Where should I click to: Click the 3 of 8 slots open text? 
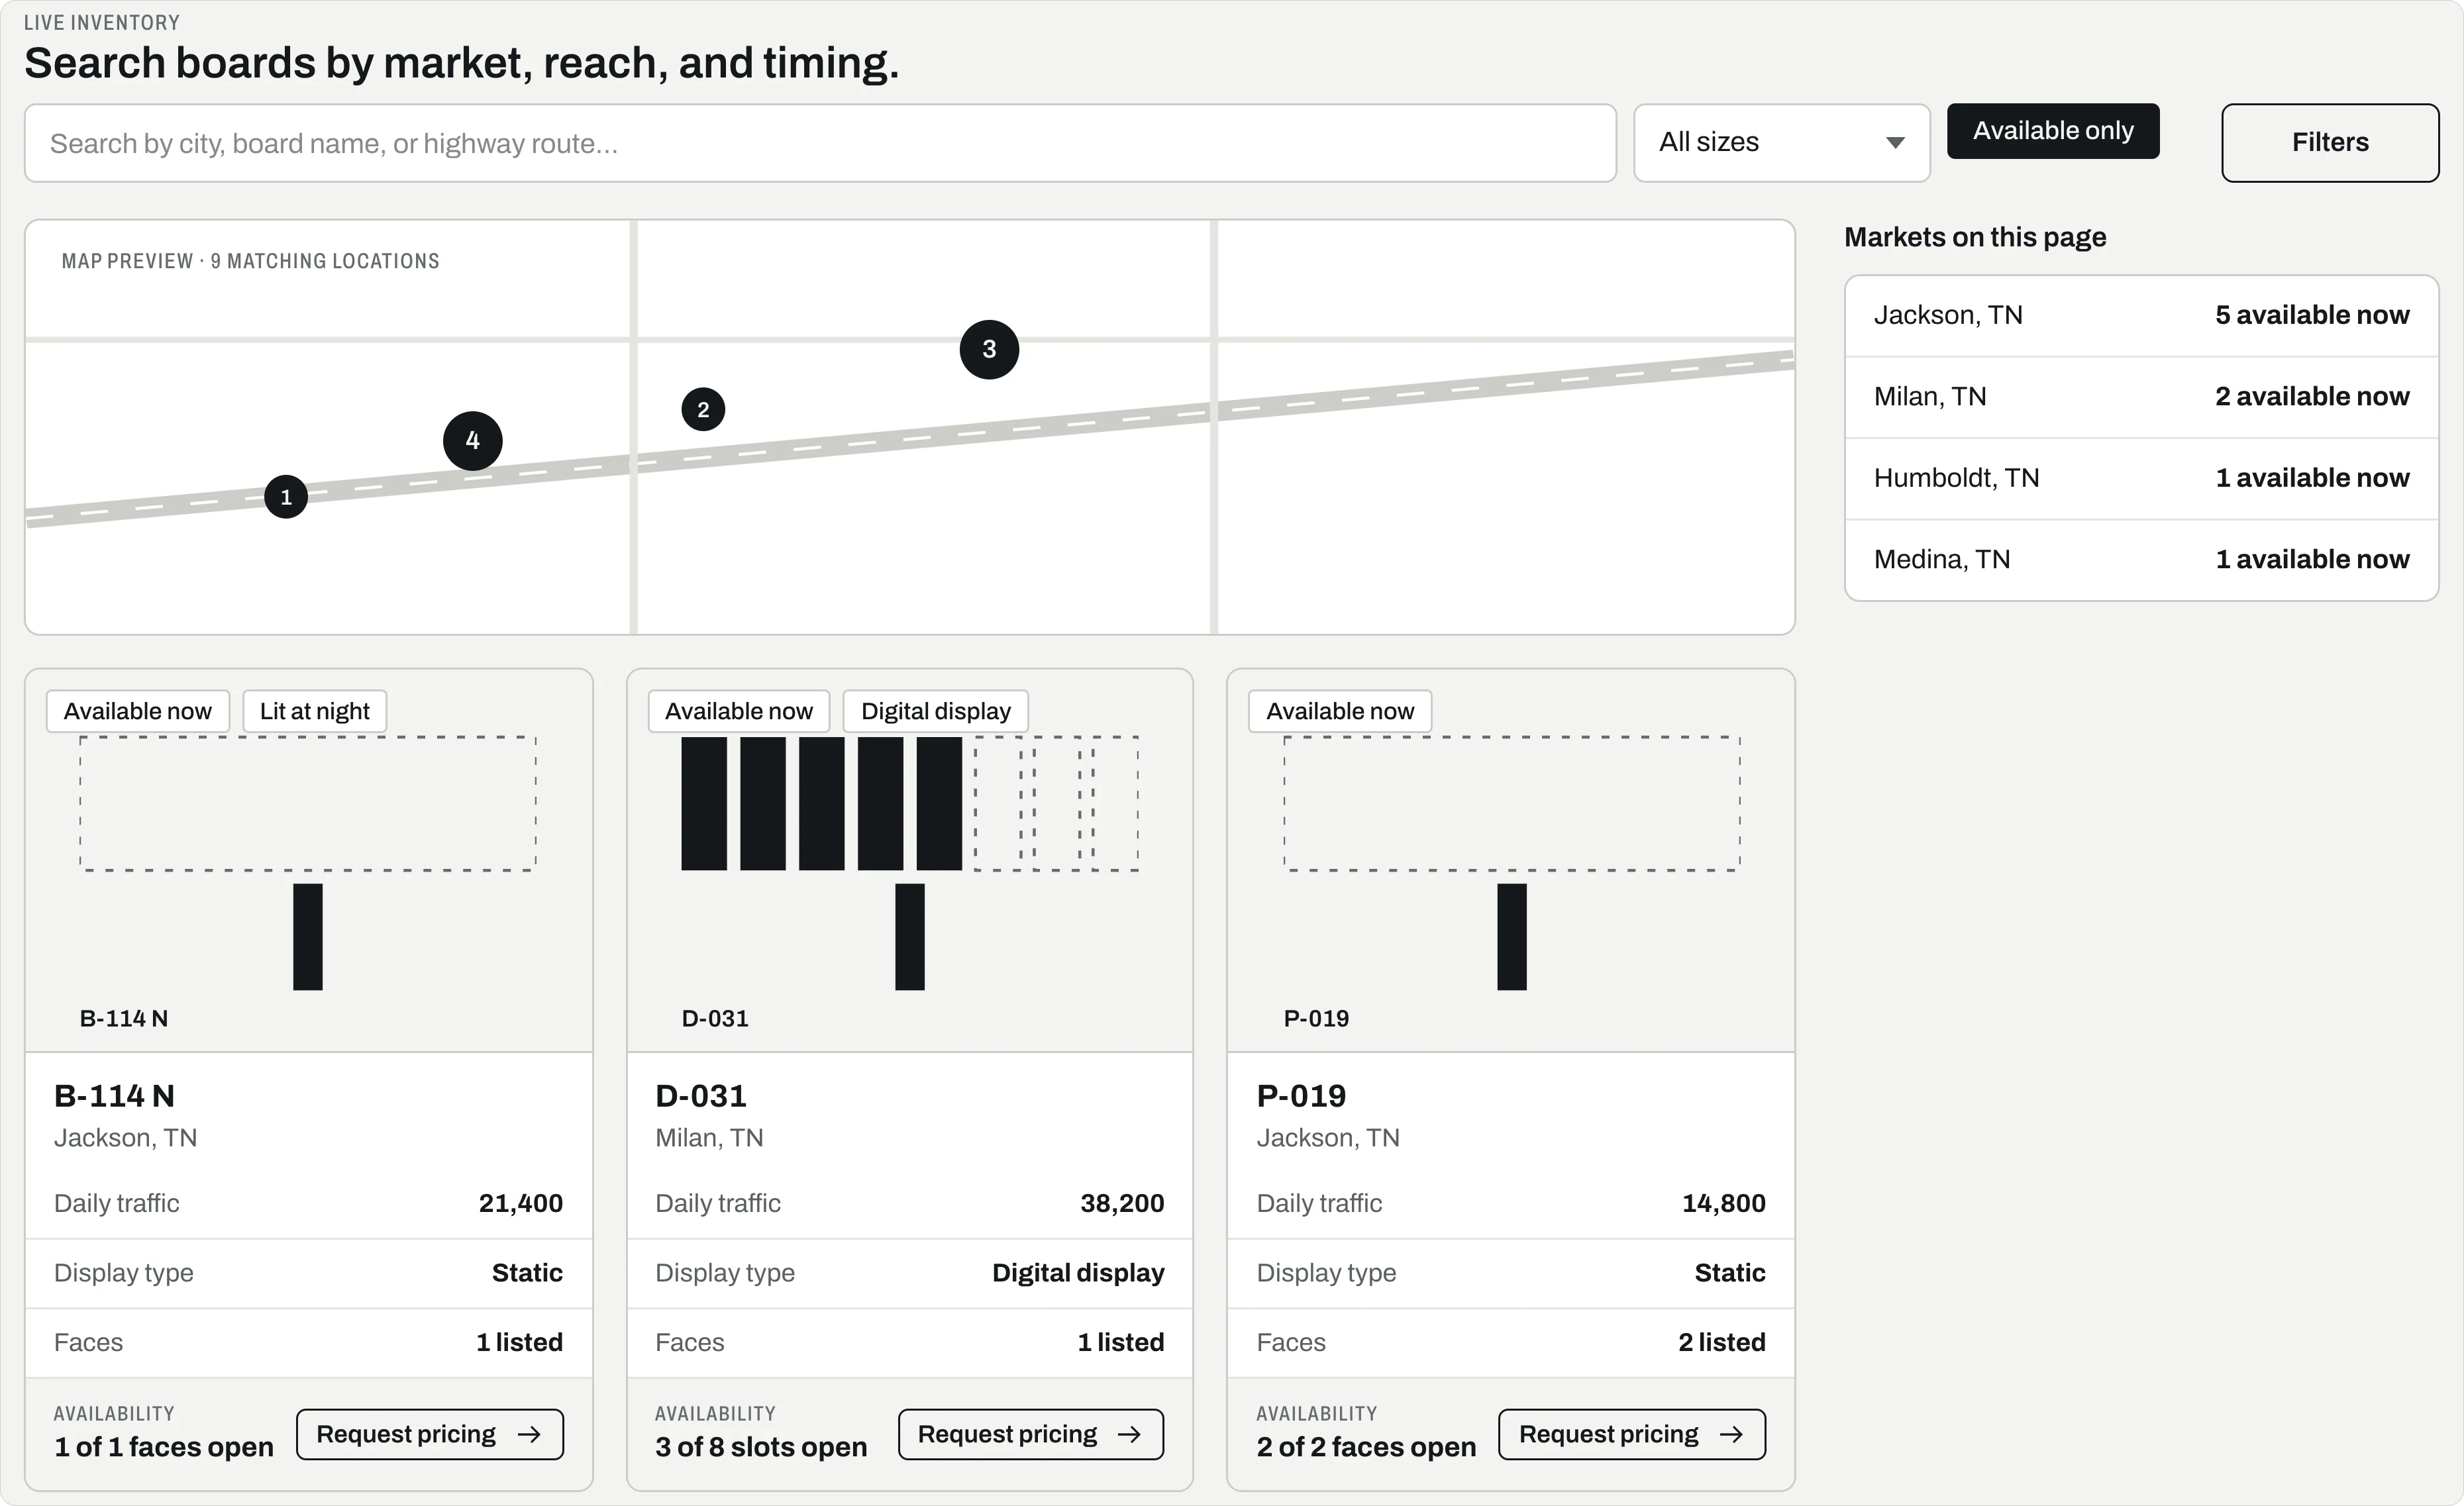click(761, 1447)
